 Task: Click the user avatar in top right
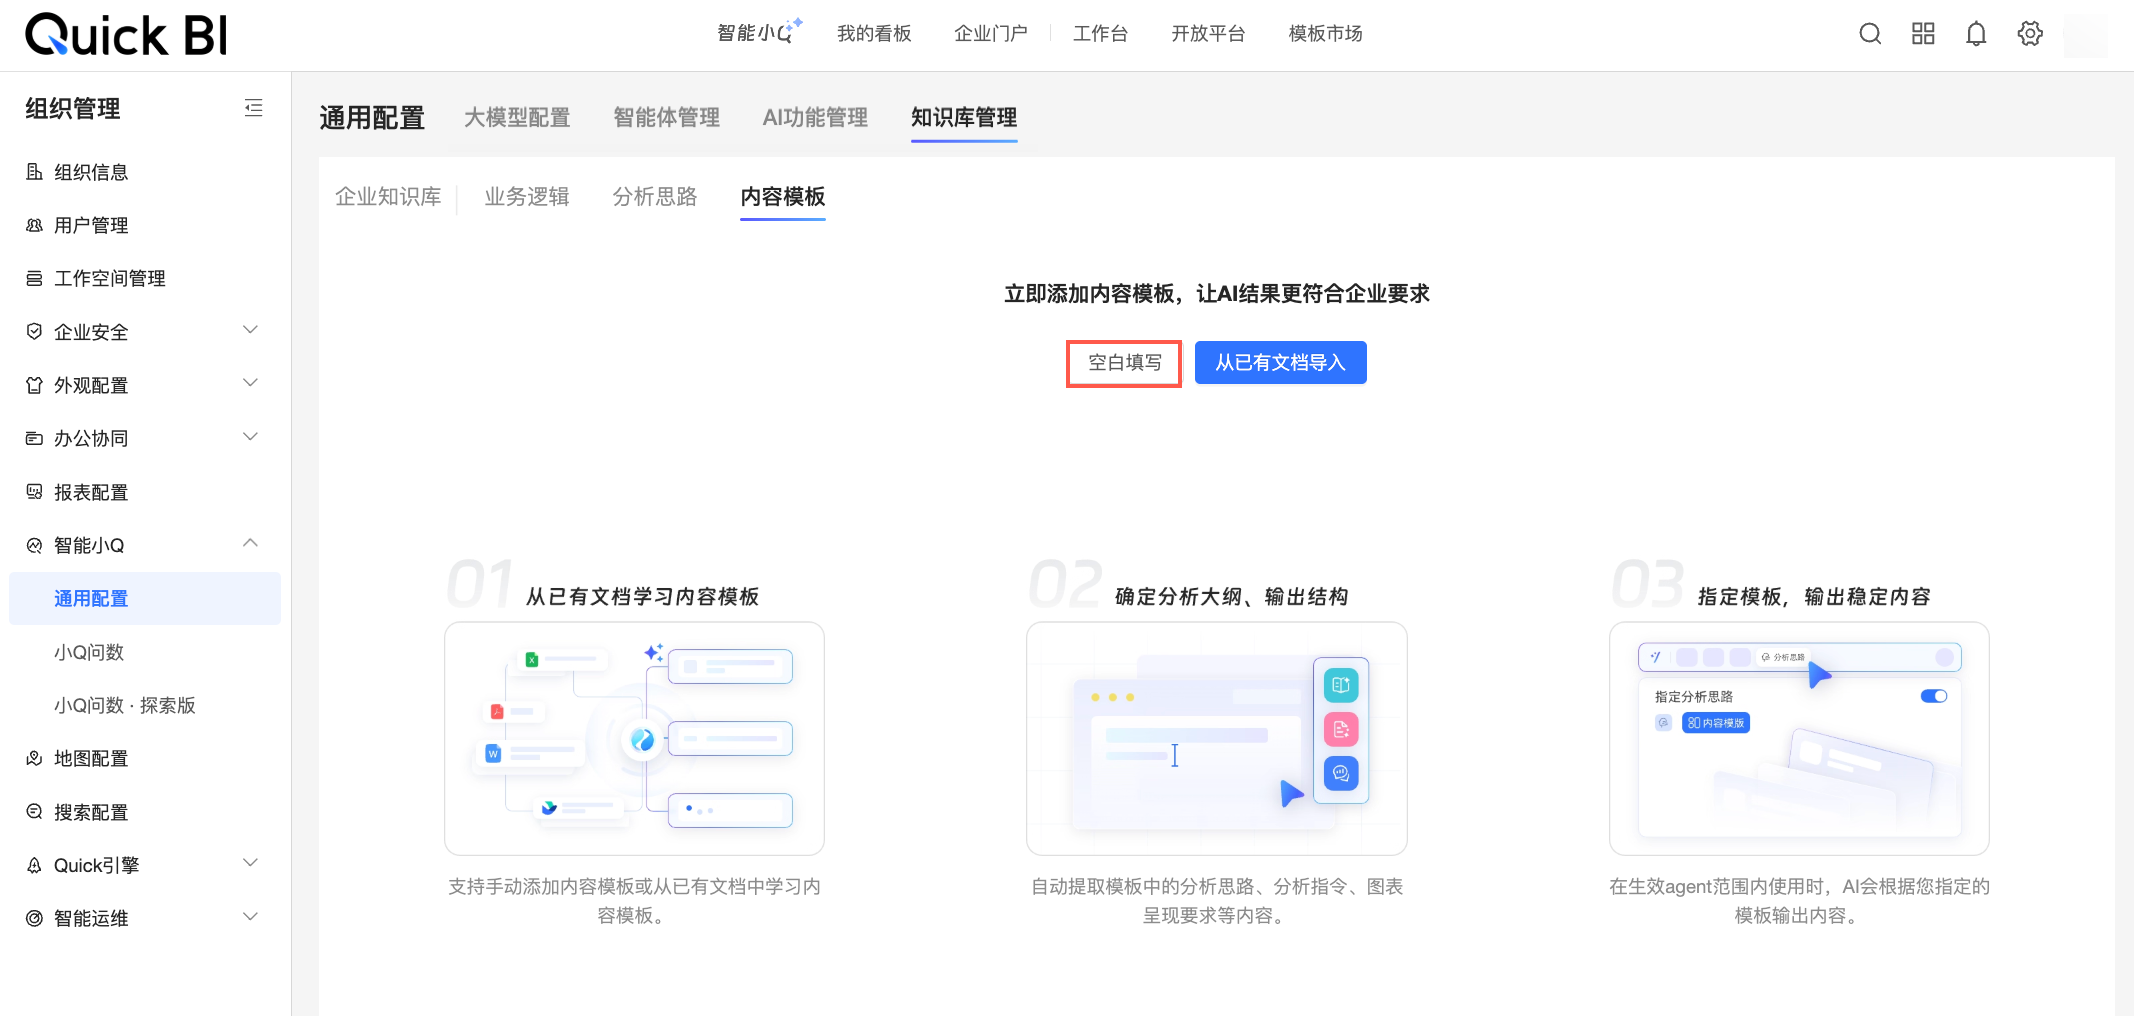2086,35
